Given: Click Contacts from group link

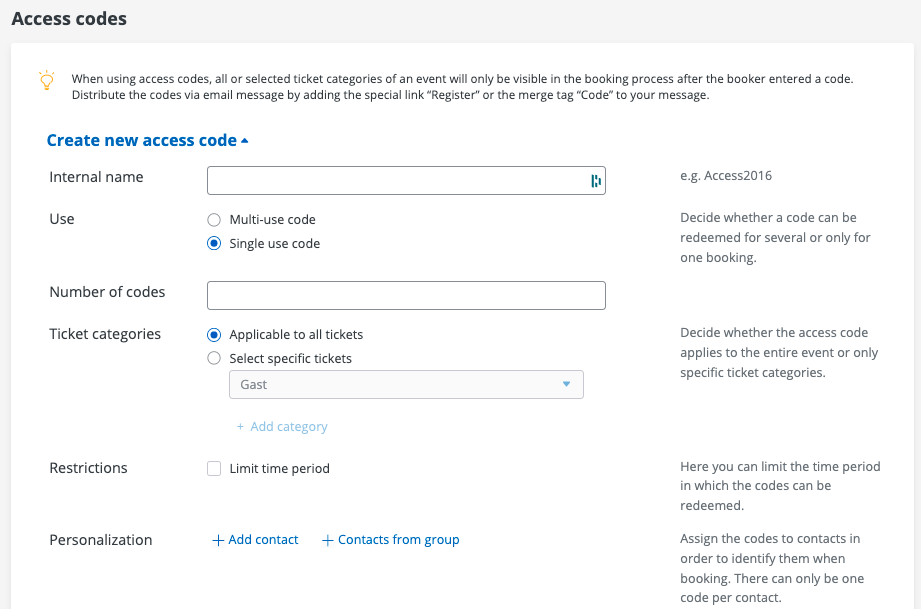Looking at the screenshot, I should [398, 540].
